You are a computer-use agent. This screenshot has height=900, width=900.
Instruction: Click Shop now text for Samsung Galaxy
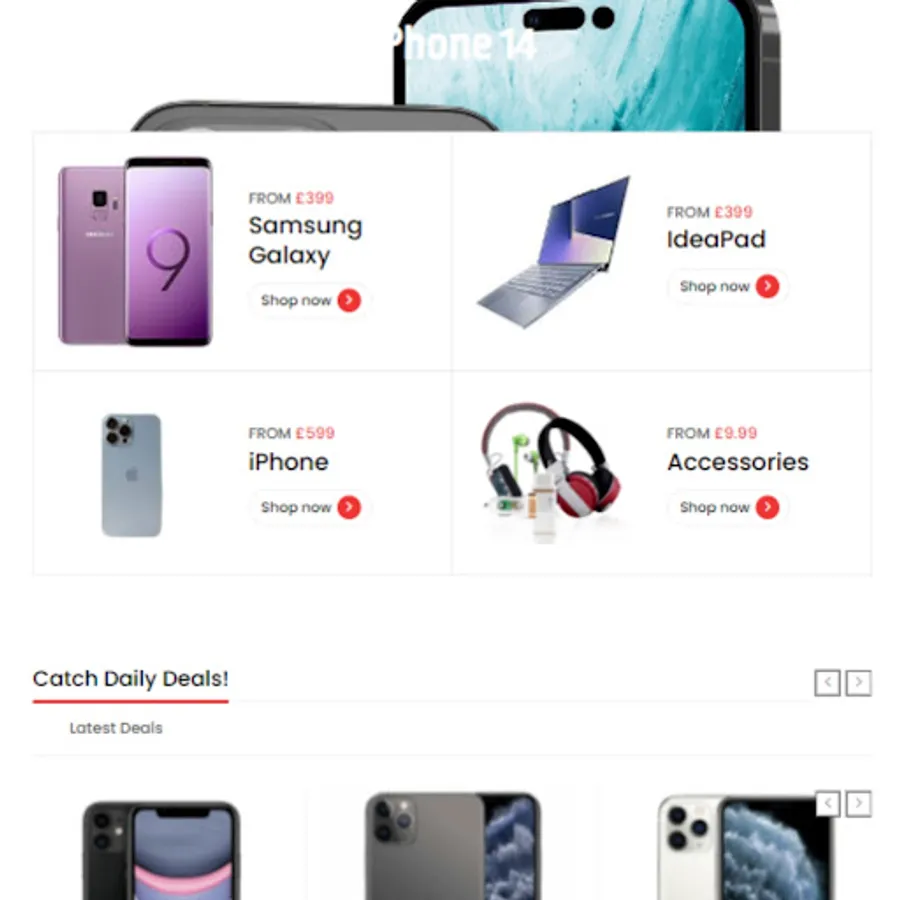[296, 300]
